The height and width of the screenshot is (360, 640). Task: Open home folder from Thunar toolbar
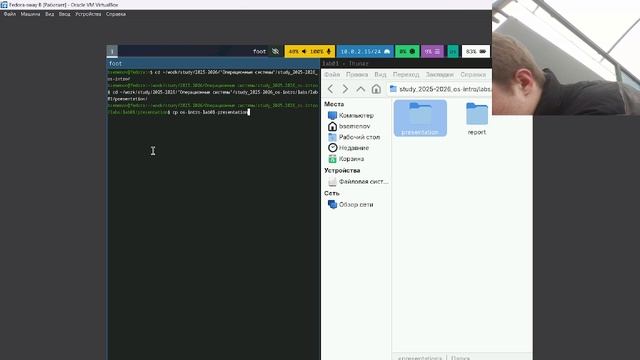[x=376, y=89]
